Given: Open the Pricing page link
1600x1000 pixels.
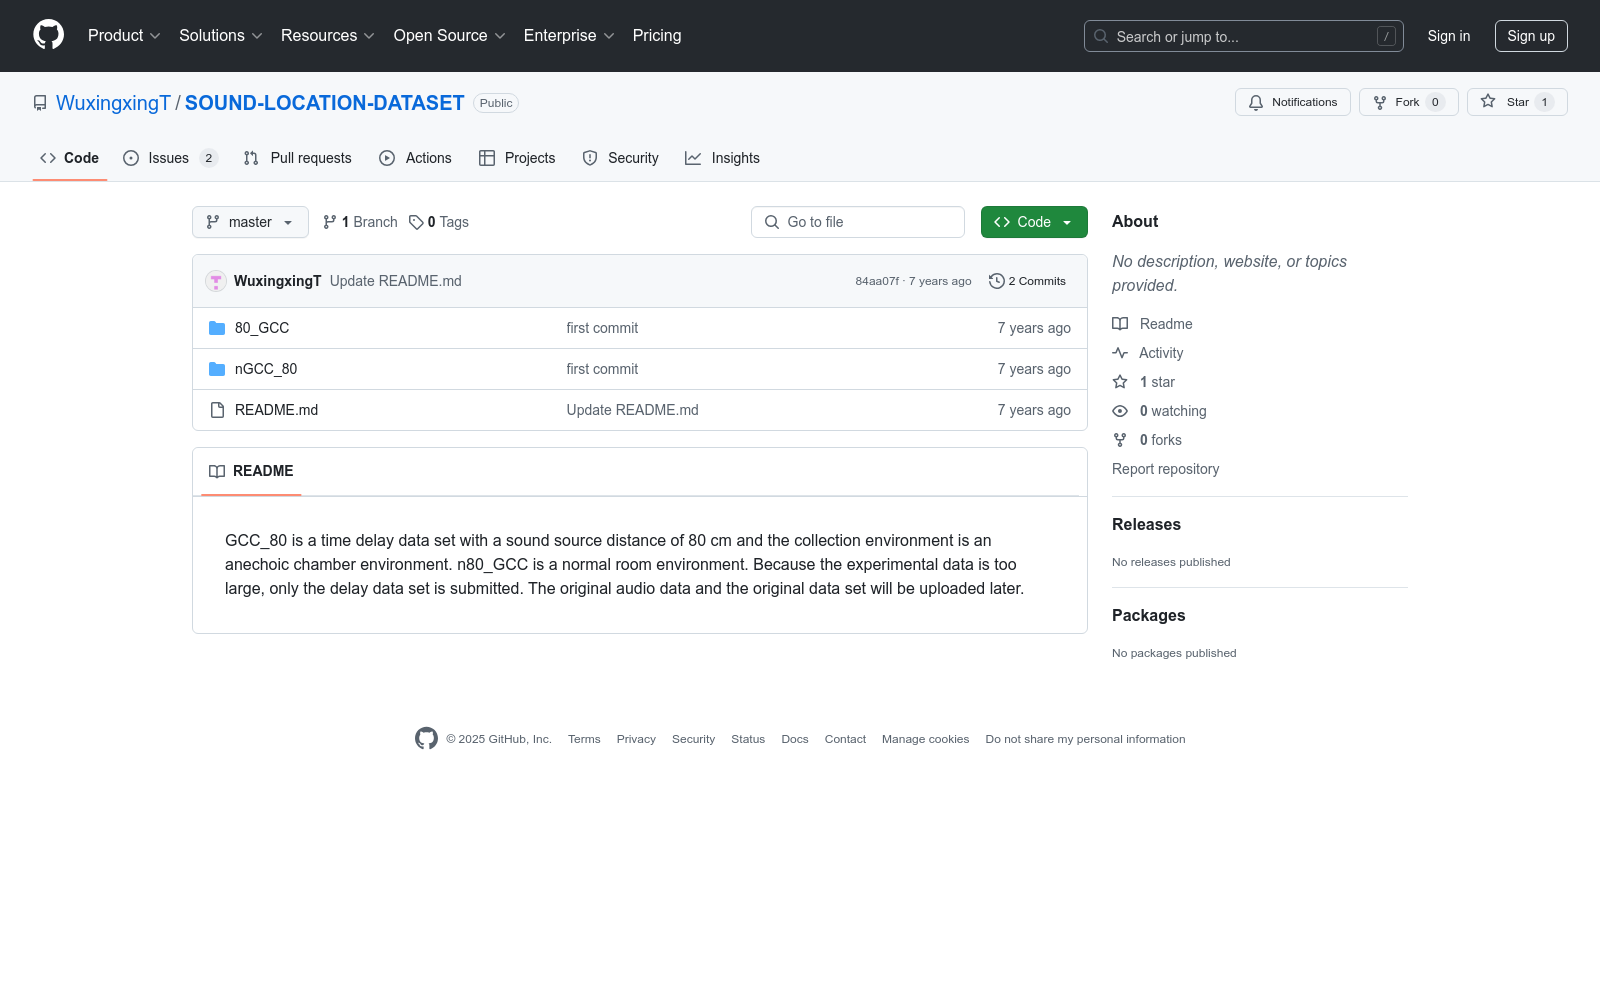Looking at the screenshot, I should tap(657, 36).
